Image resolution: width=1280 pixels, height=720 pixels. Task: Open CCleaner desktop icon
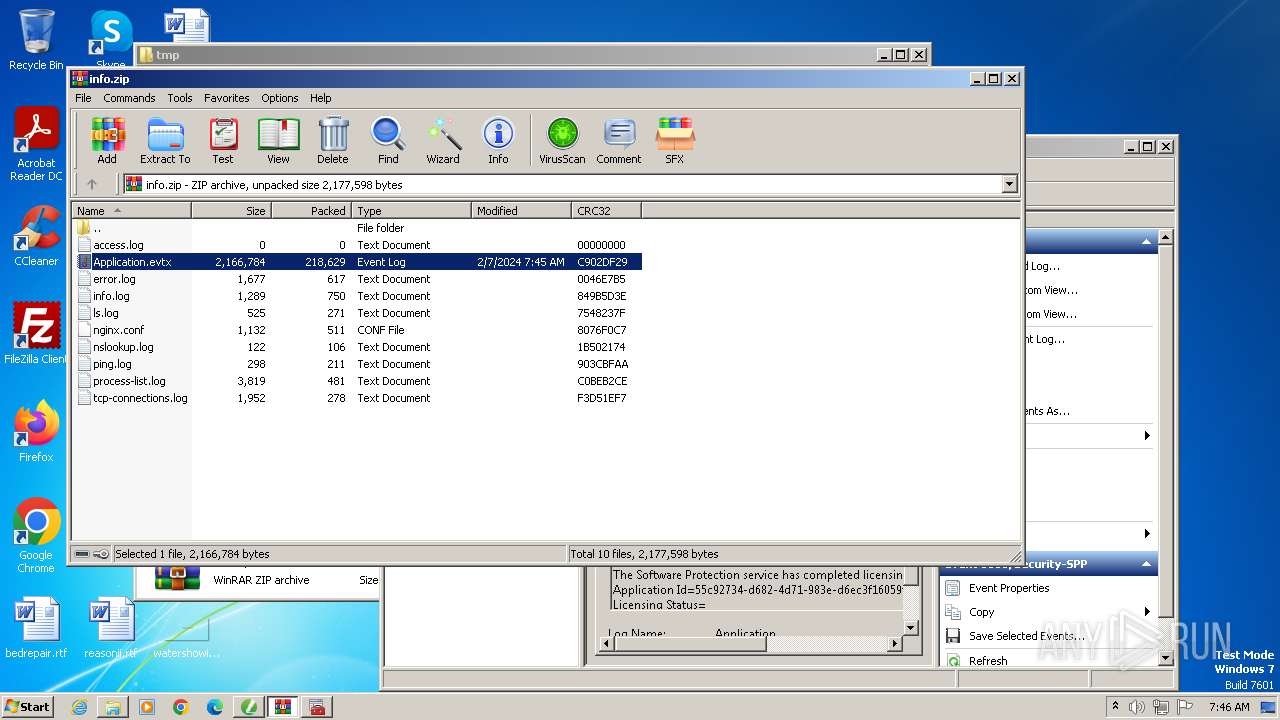[36, 236]
